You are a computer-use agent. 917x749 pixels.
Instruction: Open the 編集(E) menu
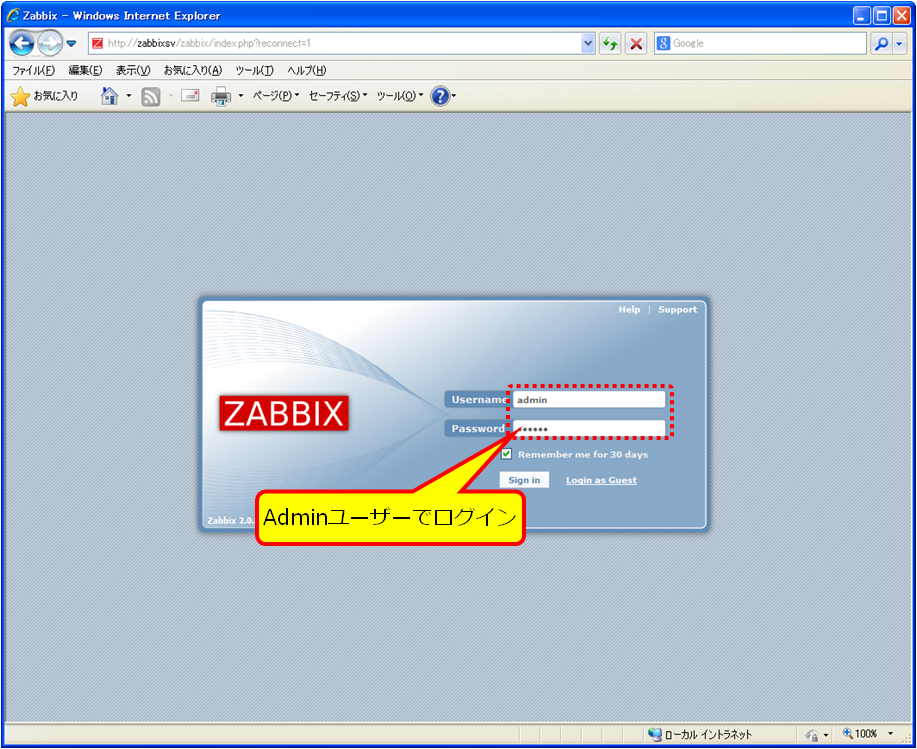pyautogui.click(x=85, y=70)
